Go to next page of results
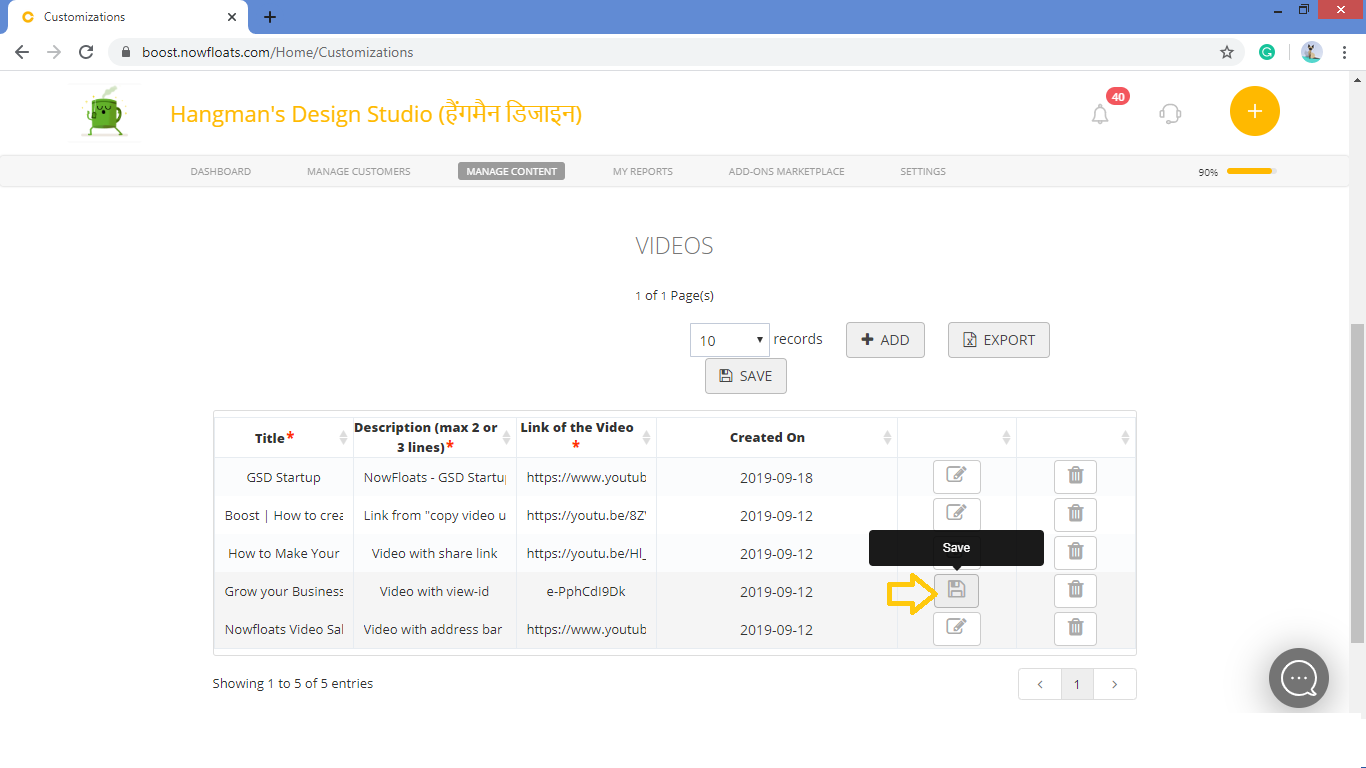 (1115, 684)
